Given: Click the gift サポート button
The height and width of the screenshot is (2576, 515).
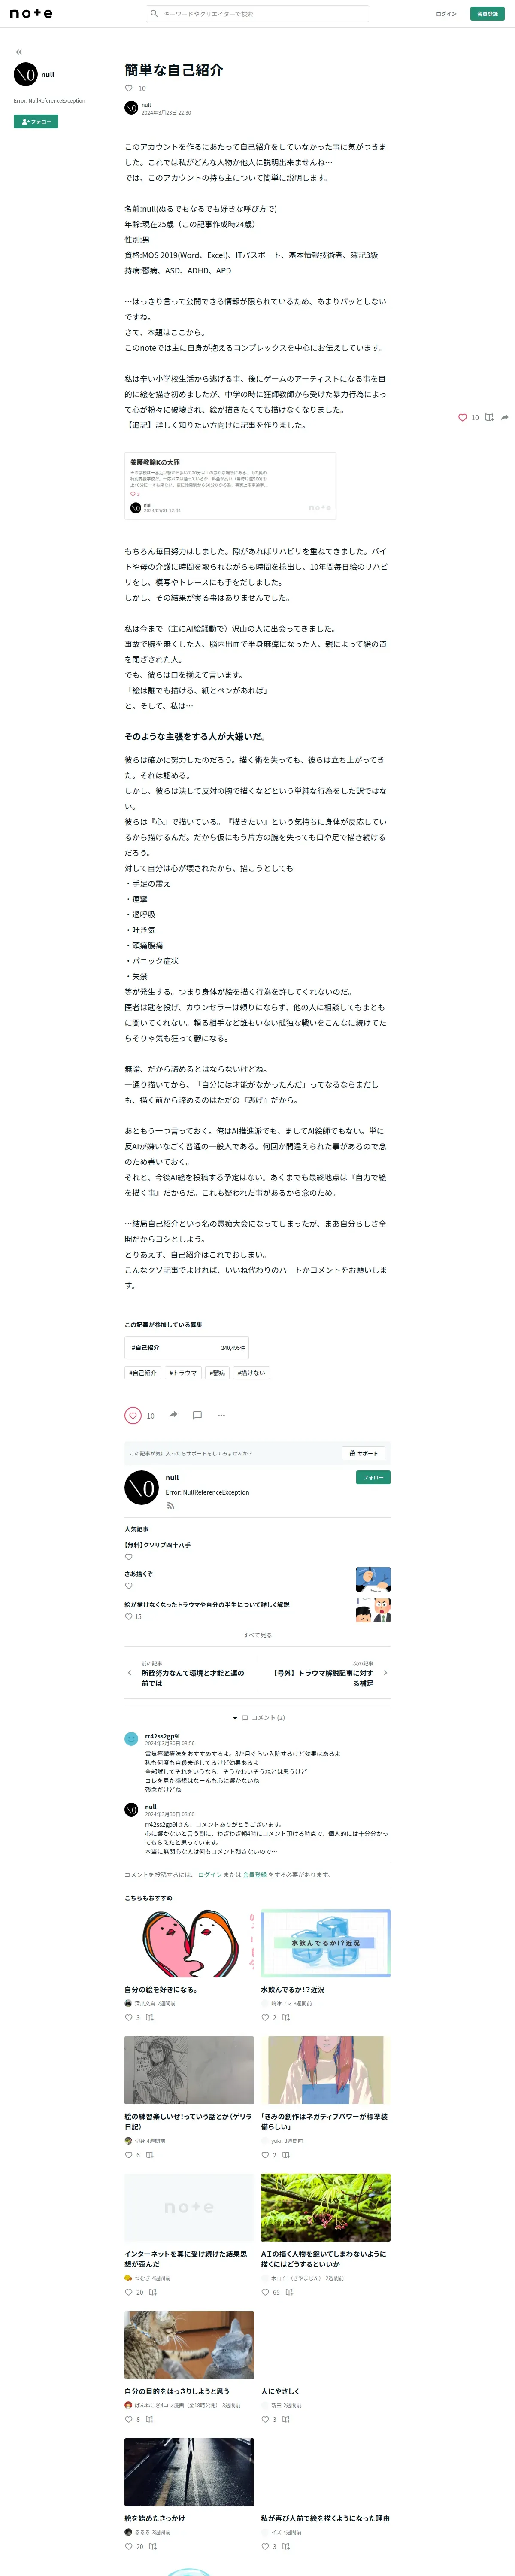Looking at the screenshot, I should coord(363,1453).
